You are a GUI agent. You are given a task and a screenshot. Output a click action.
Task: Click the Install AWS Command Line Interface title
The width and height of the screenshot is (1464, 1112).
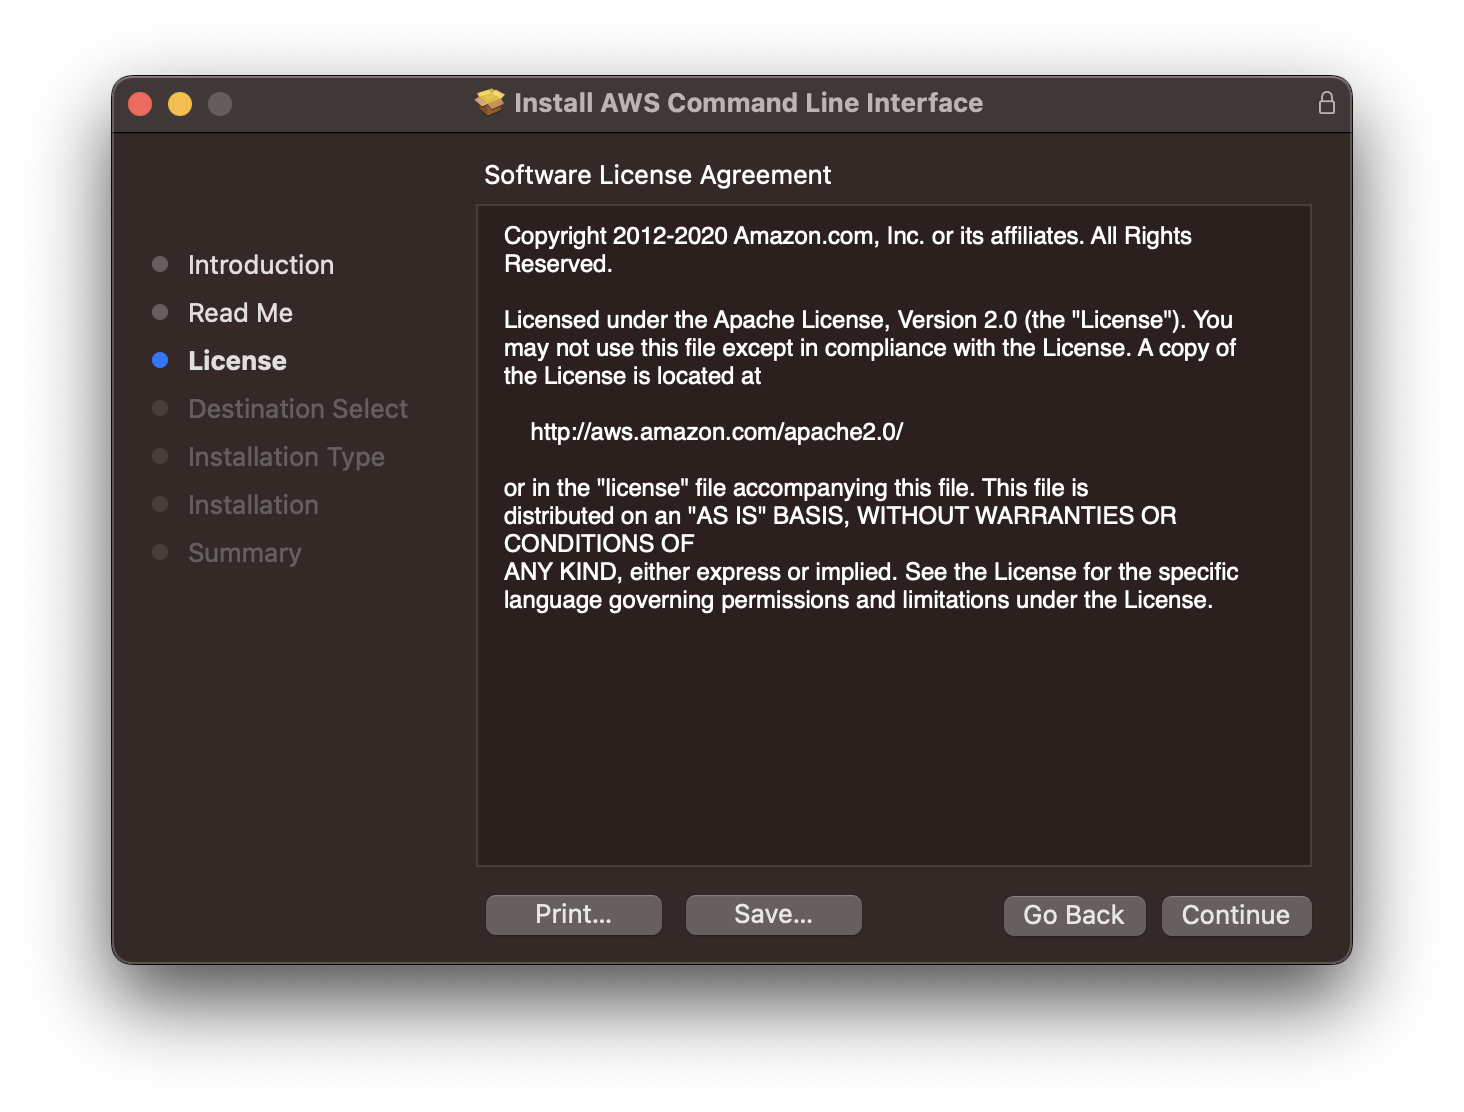pyautogui.click(x=748, y=103)
